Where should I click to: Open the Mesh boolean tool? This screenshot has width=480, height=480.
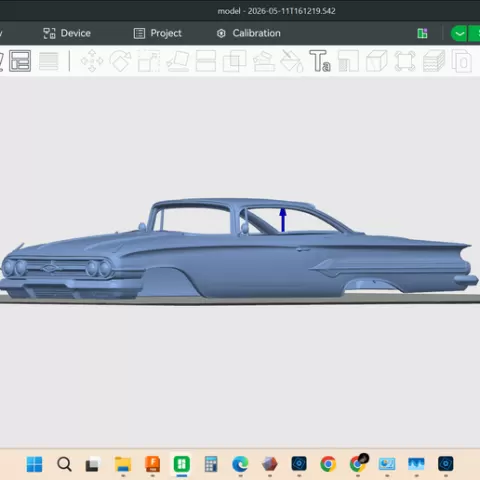(x=234, y=61)
